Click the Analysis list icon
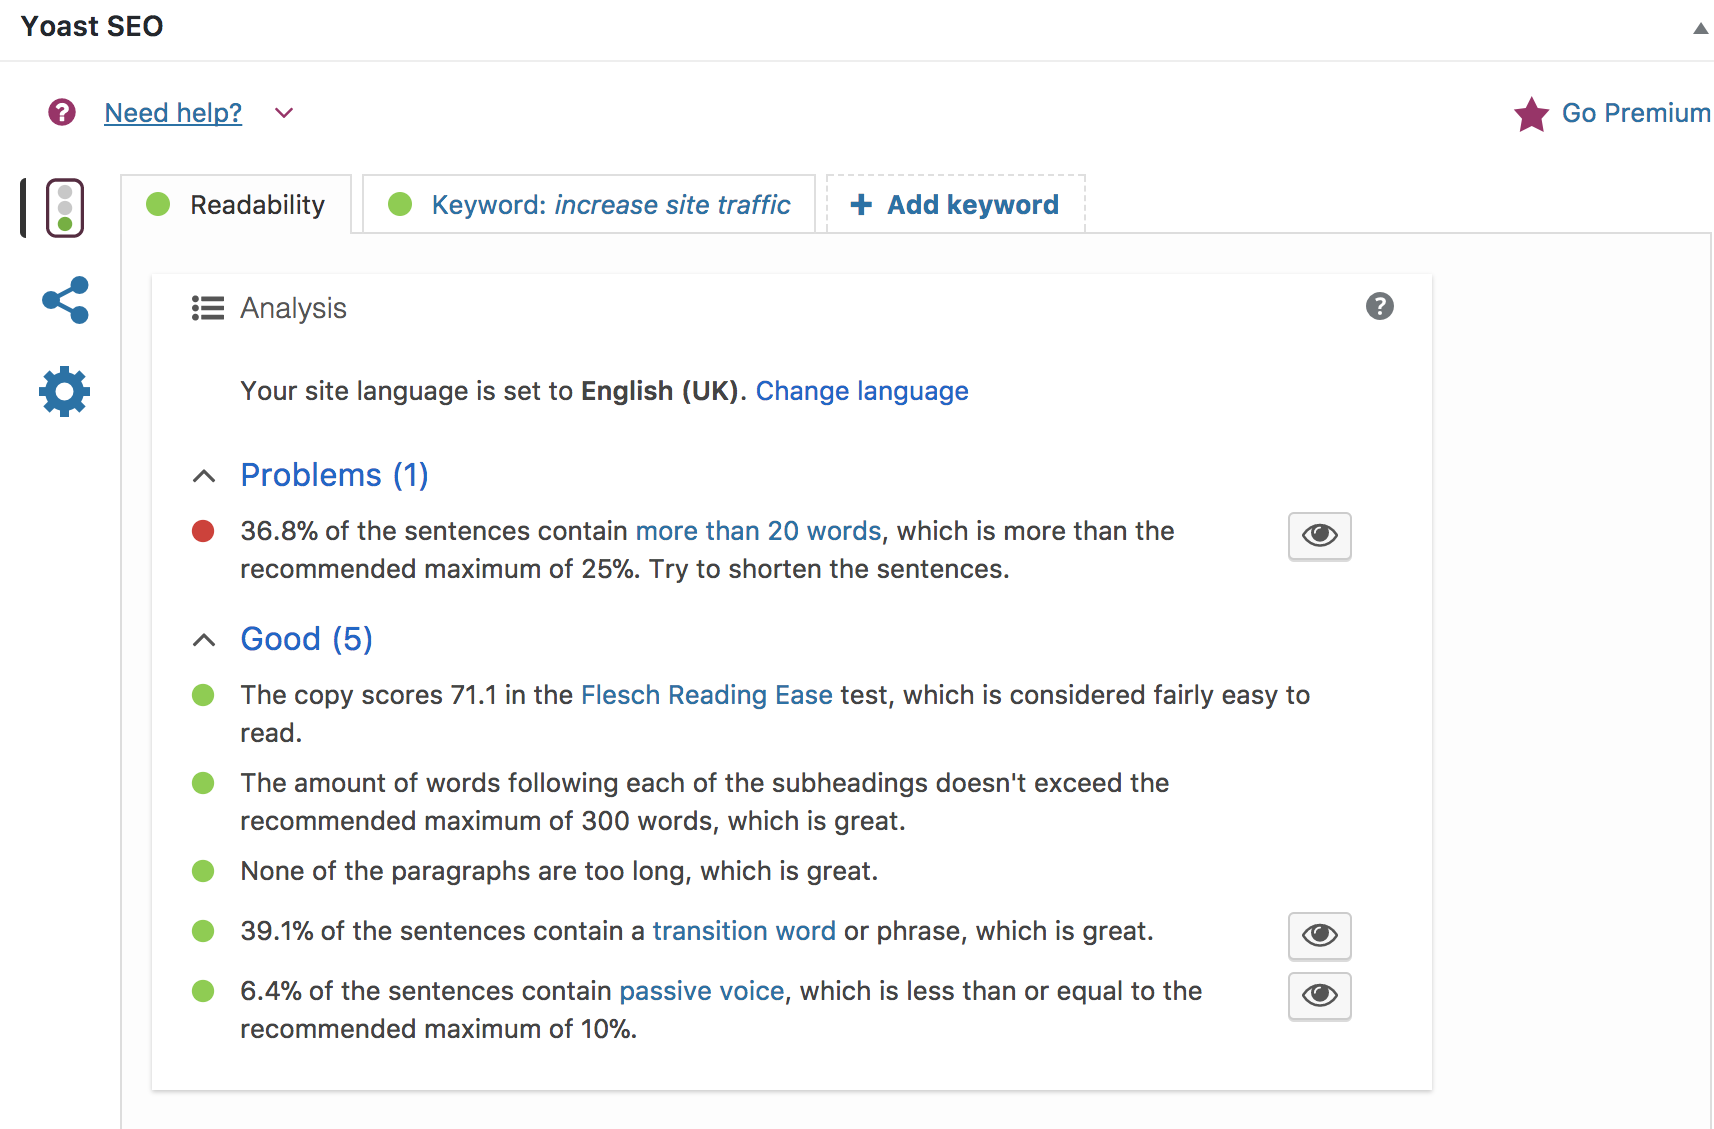This screenshot has height=1129, width=1714. 208,308
